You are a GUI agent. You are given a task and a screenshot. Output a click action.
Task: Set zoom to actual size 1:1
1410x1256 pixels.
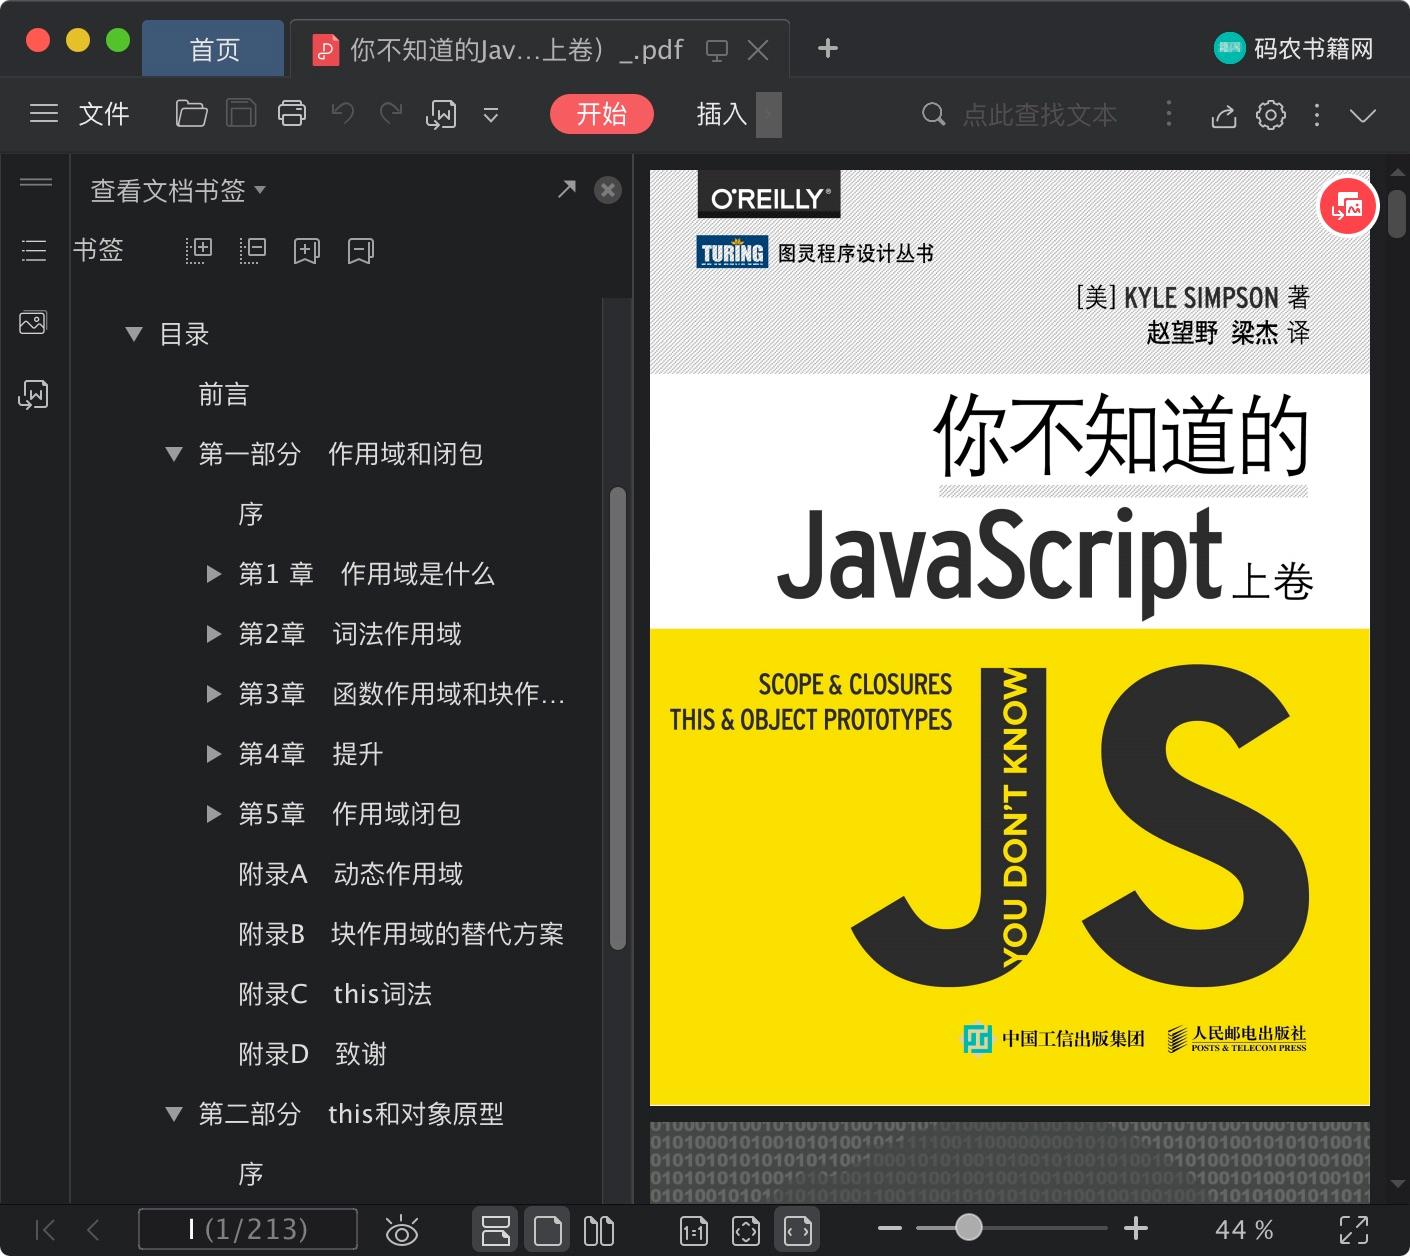[x=693, y=1230]
